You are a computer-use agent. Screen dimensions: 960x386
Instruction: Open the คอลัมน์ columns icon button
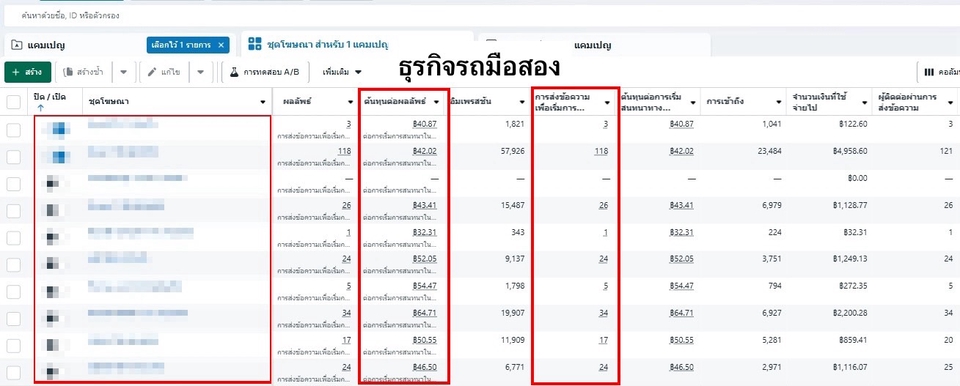pyautogui.click(x=939, y=72)
